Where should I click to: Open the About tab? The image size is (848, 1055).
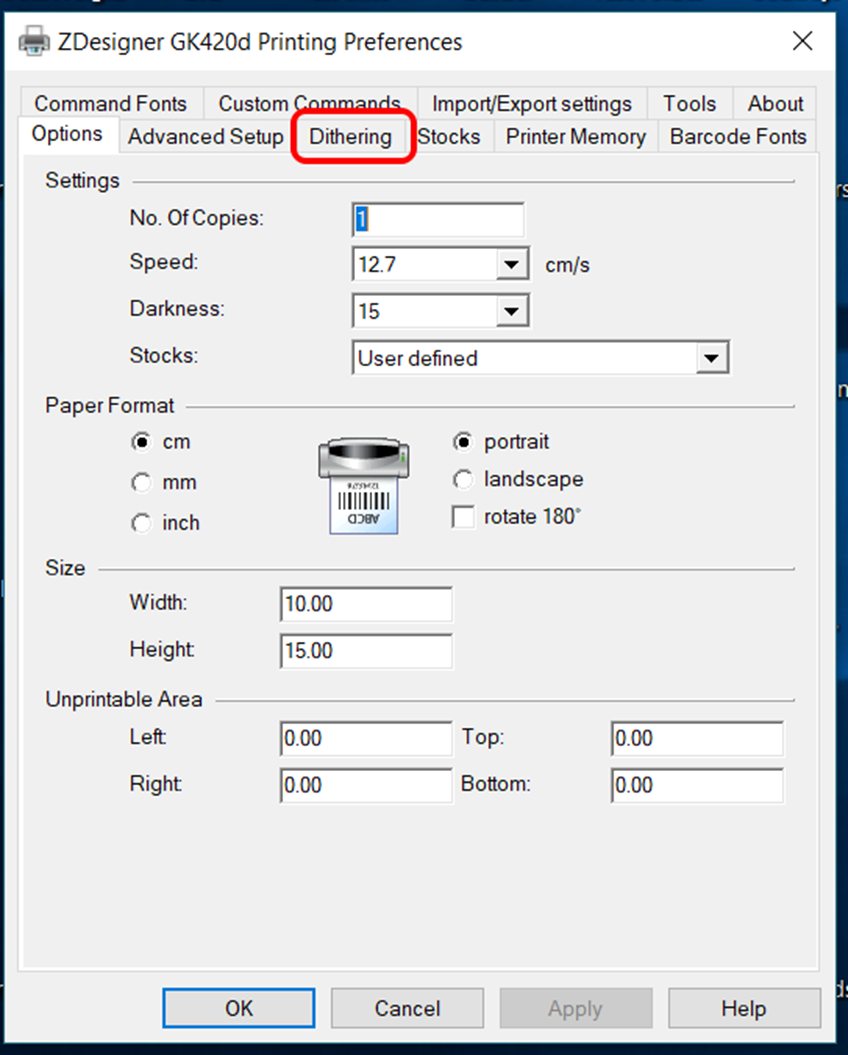tap(775, 104)
